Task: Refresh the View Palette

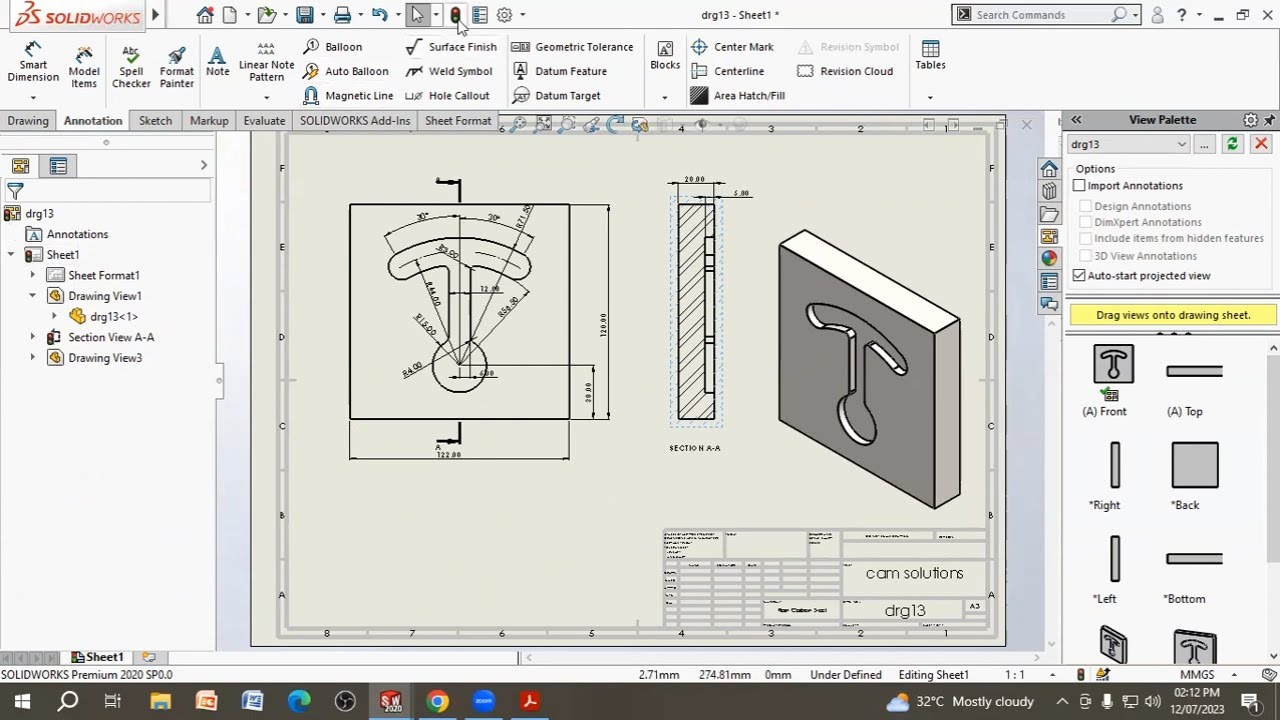Action: coord(1232,144)
